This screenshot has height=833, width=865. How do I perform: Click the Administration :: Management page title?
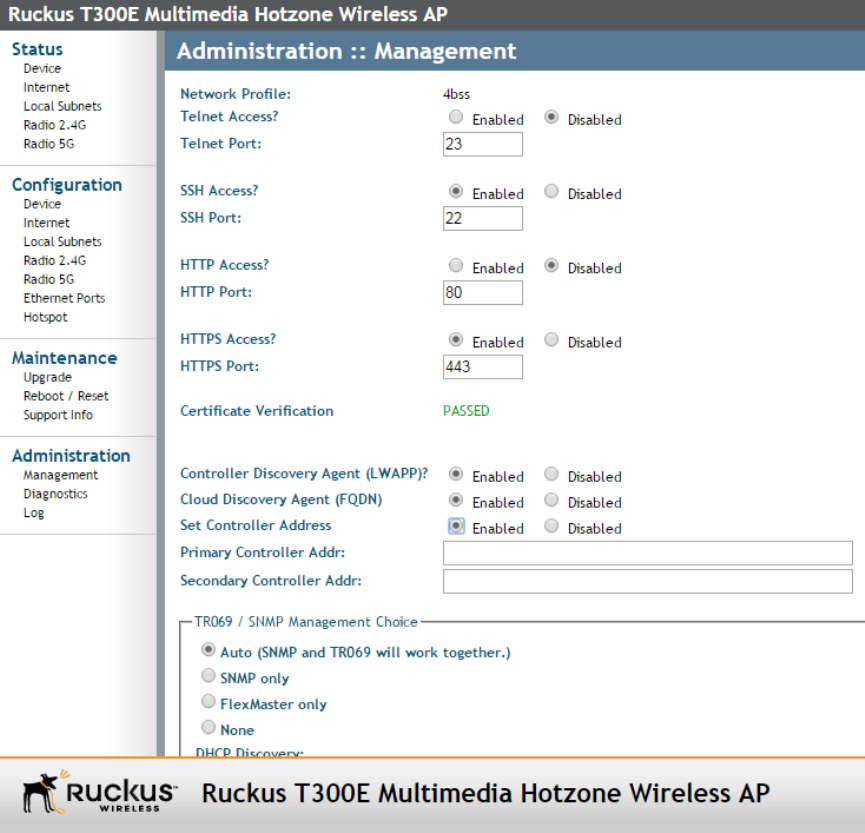tap(346, 51)
